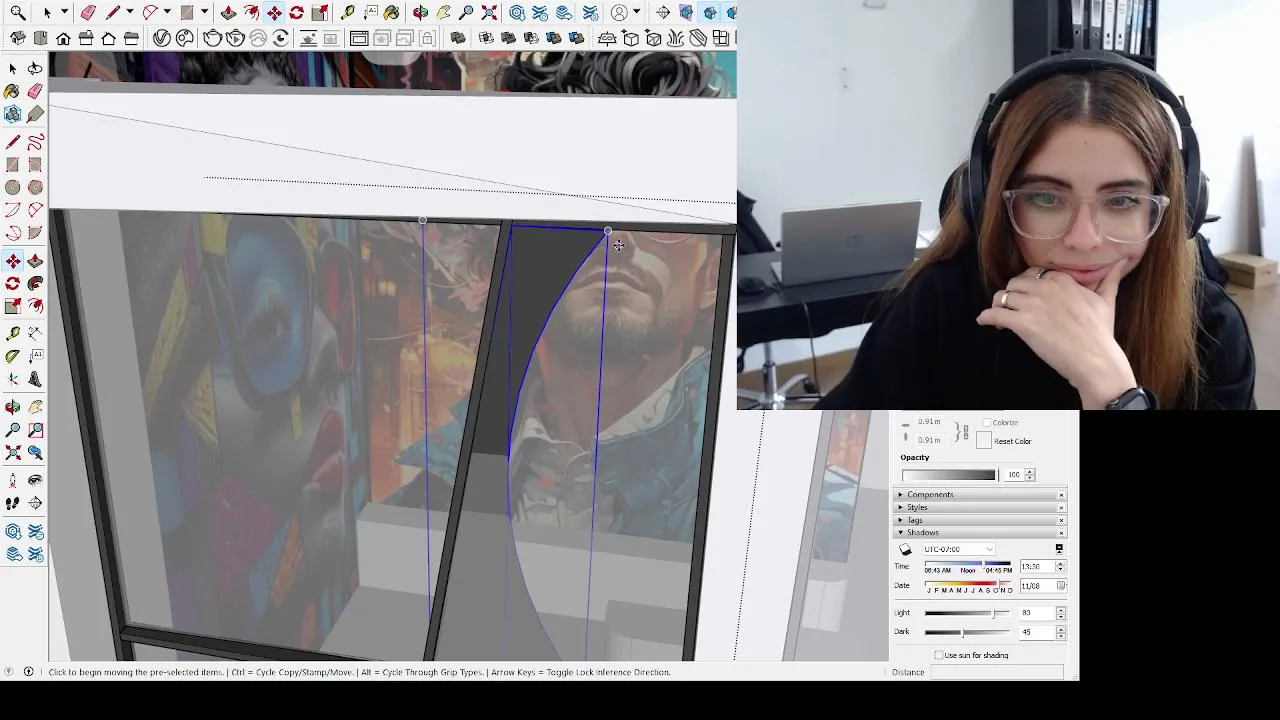
Task: Select the Offset tool in left toolbar
Action: point(35,304)
